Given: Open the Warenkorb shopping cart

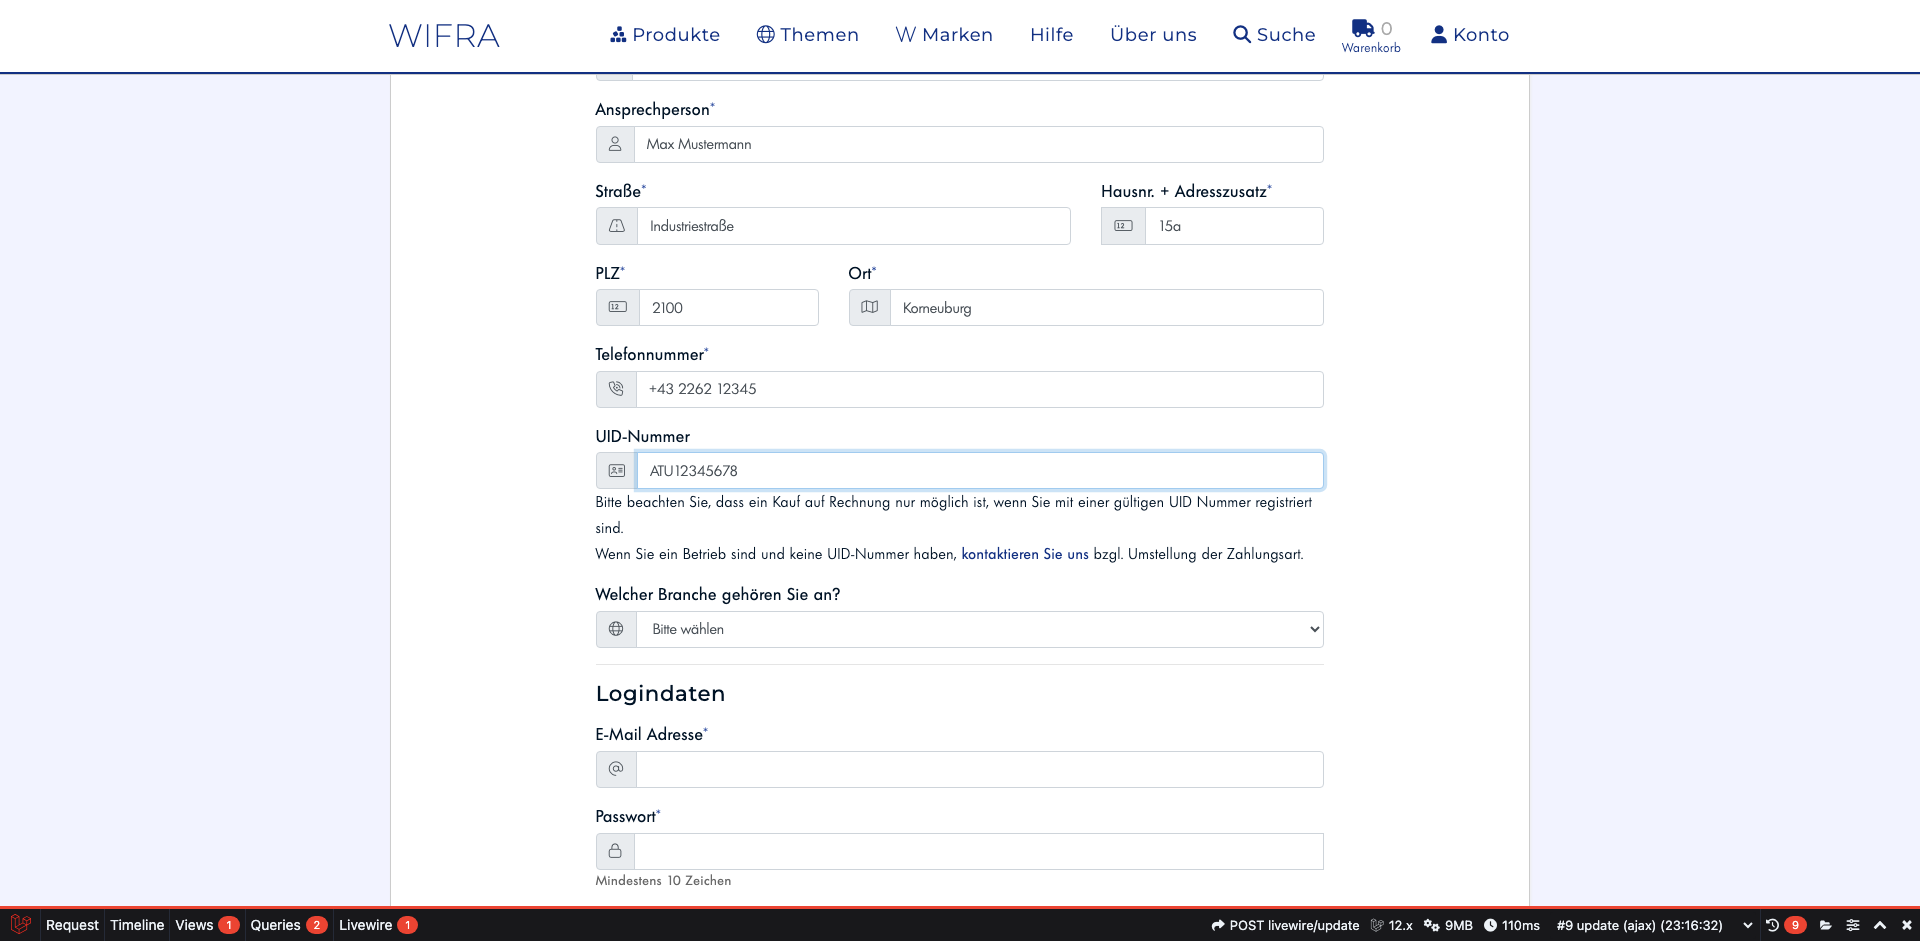Looking at the screenshot, I should coord(1370,35).
